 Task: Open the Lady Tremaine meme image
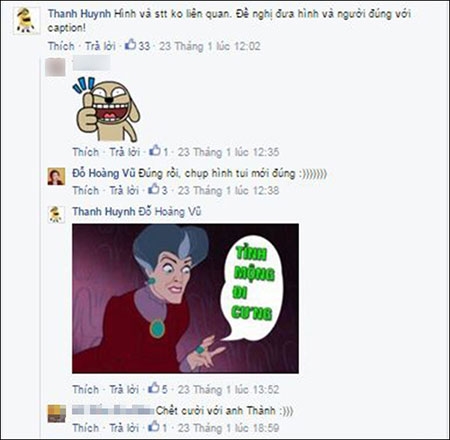click(x=185, y=298)
